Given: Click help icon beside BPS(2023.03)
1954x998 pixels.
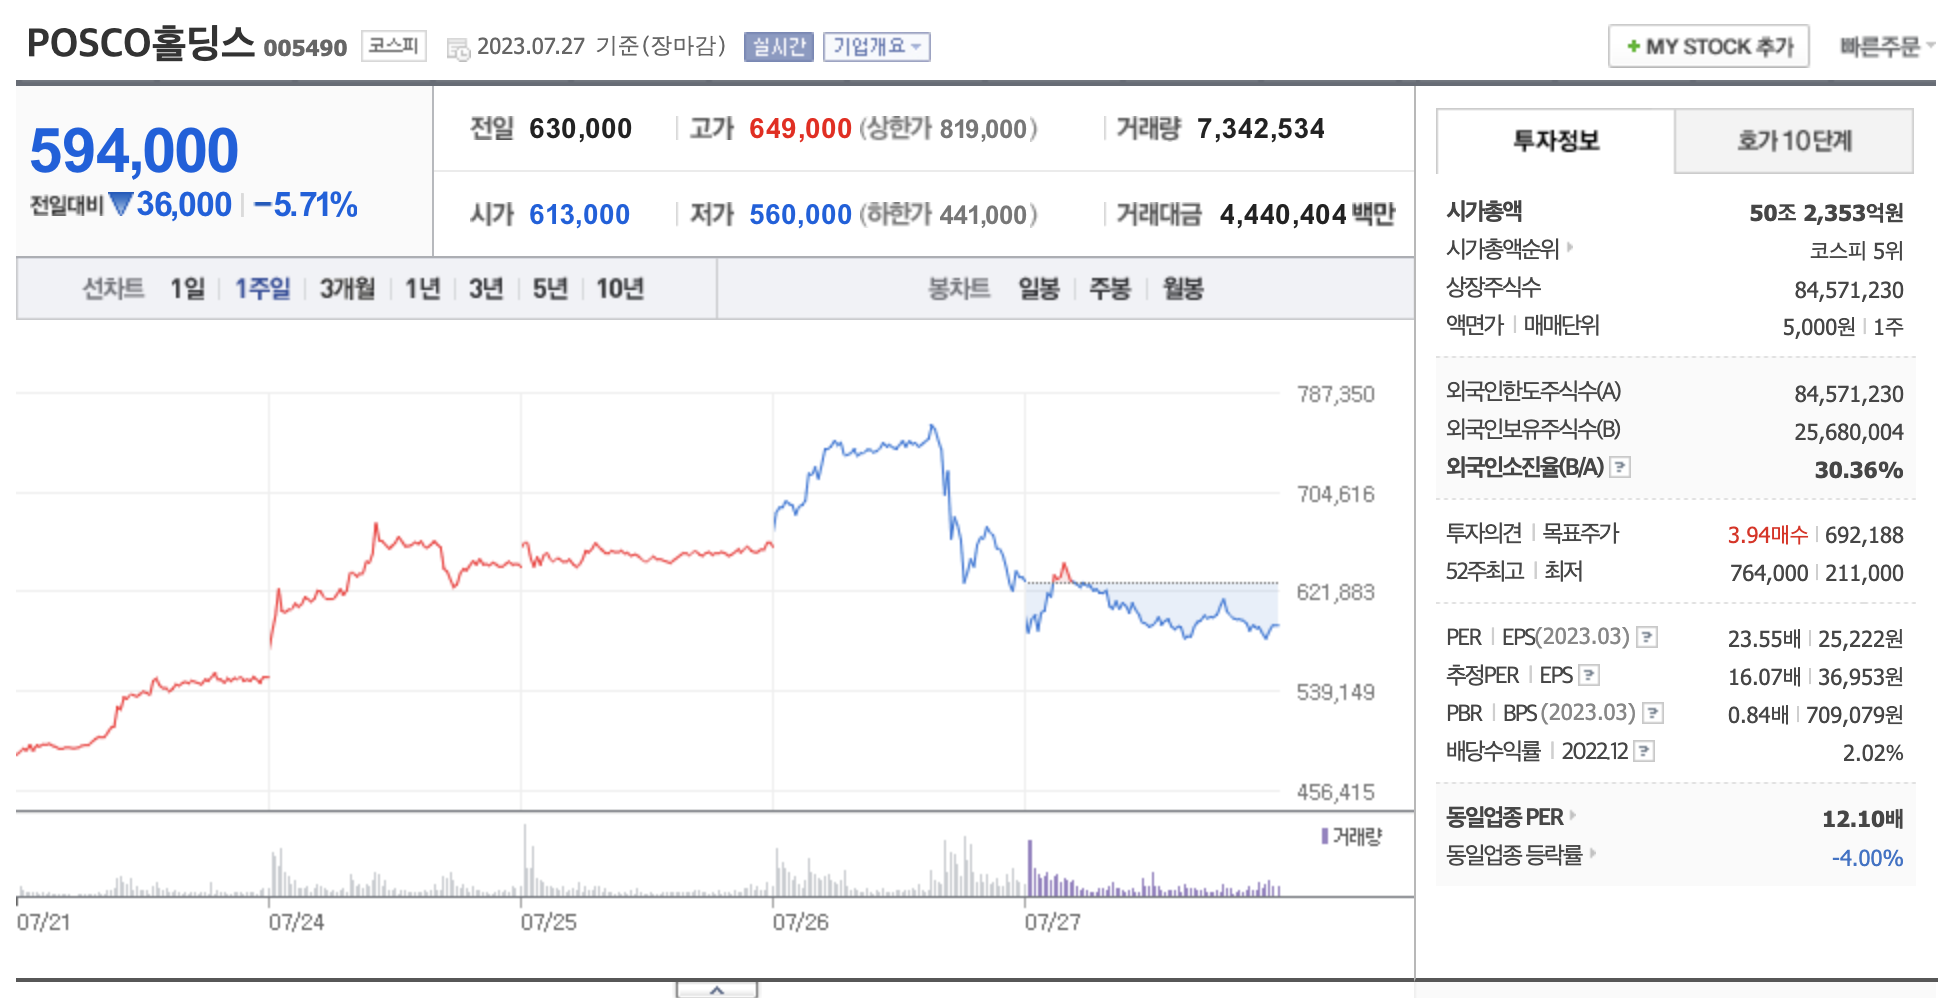Looking at the screenshot, I should (1653, 713).
